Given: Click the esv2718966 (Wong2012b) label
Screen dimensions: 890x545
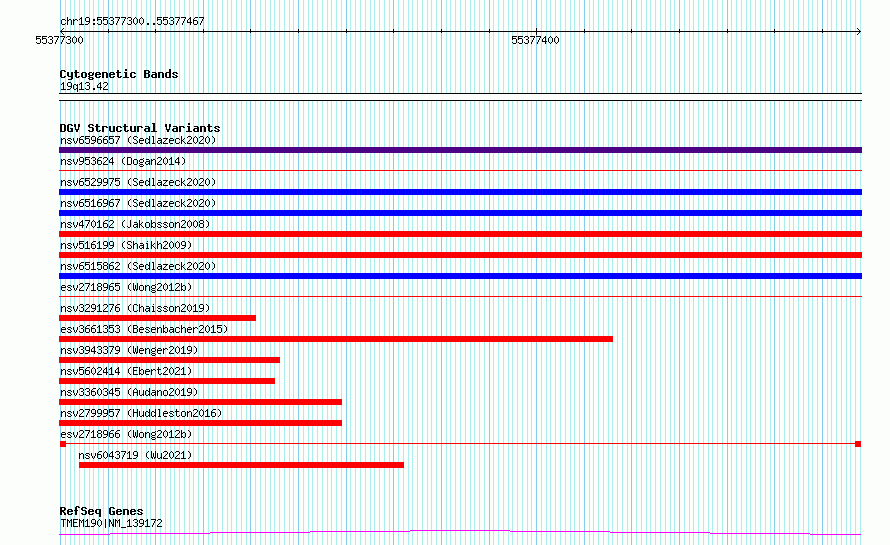Looking at the screenshot, I should 126,434.
